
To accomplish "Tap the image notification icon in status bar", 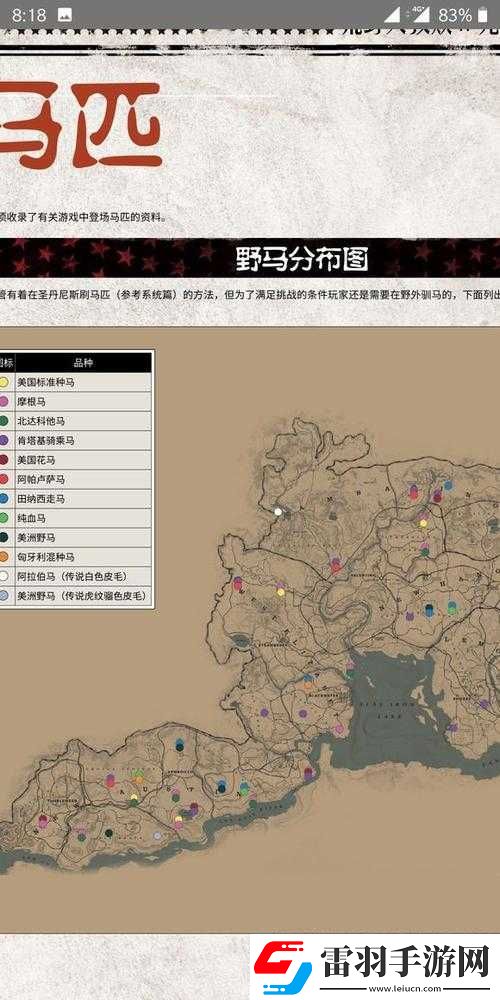I will [65, 15].
